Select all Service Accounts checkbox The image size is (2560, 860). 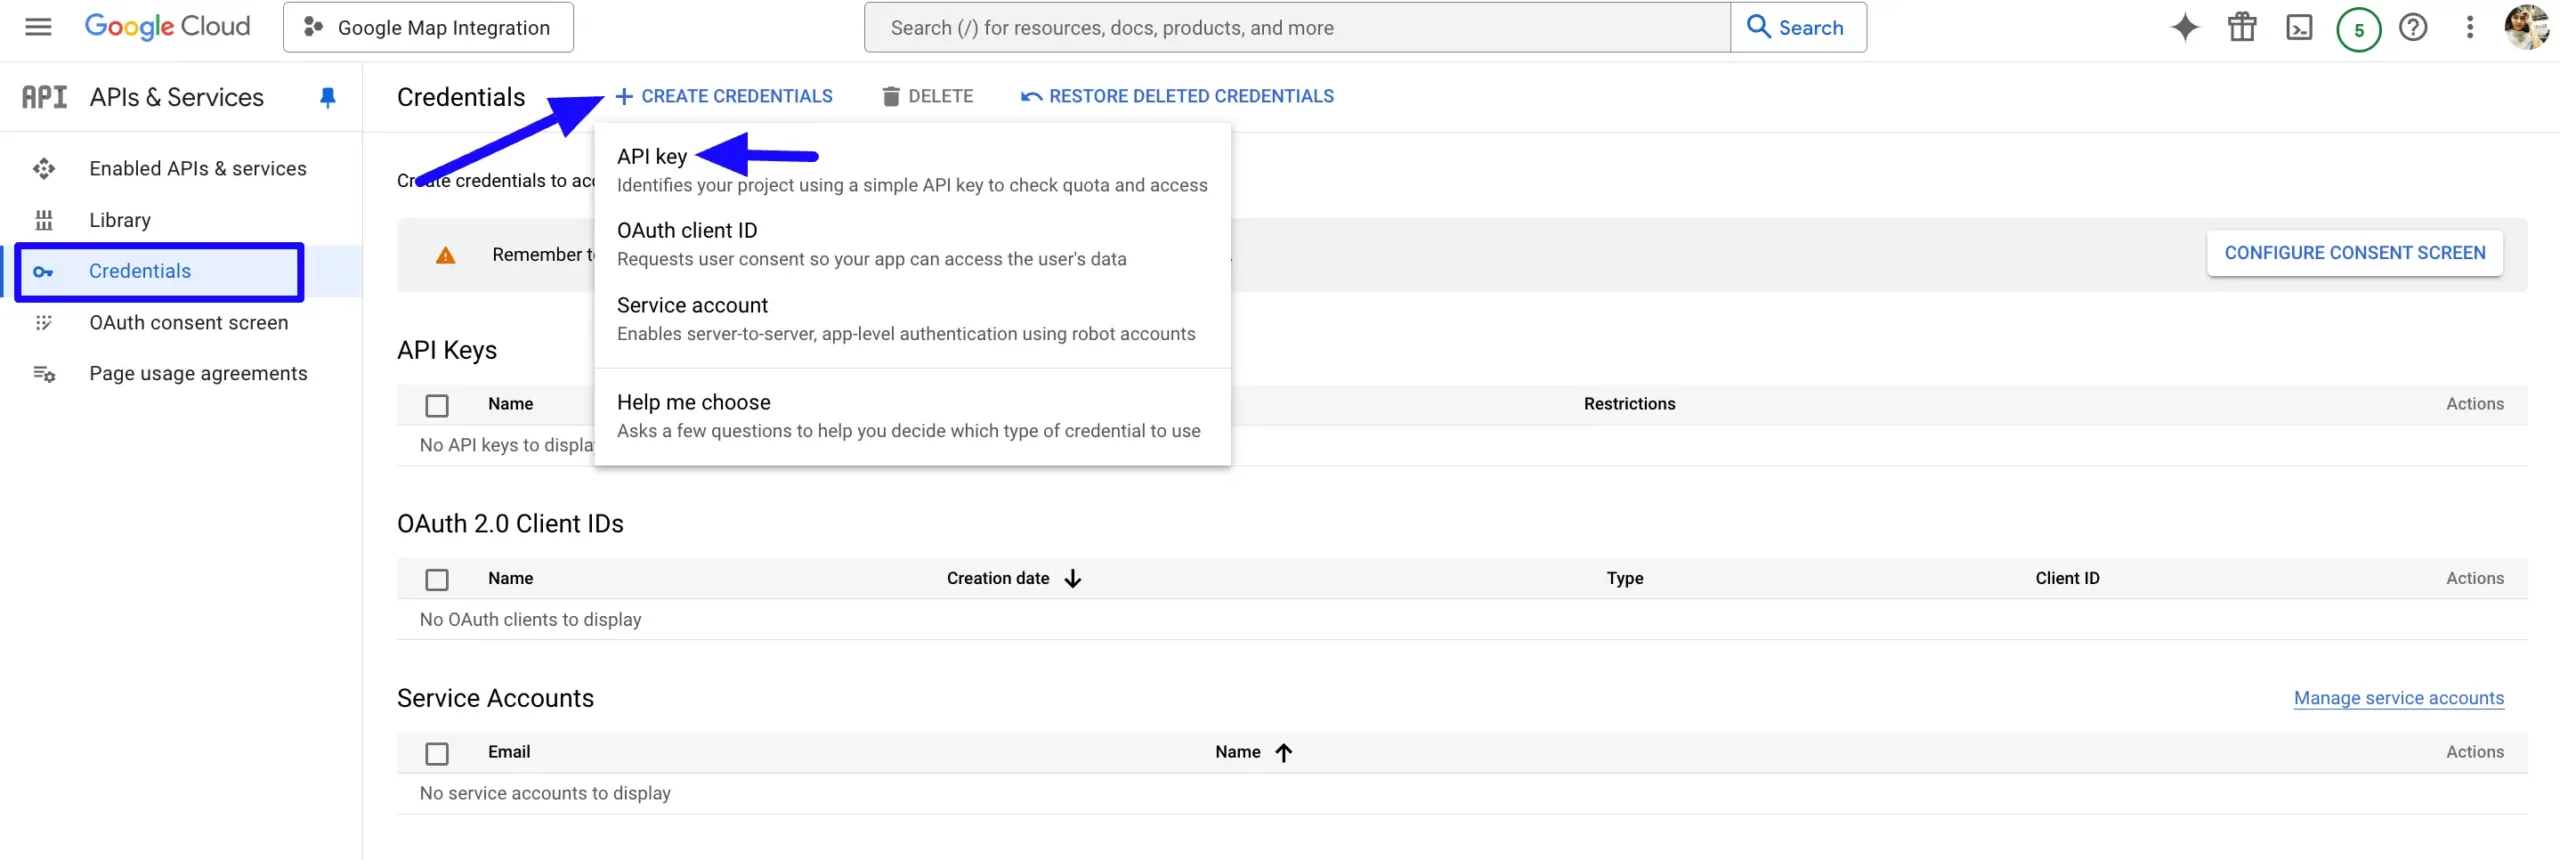[x=436, y=753]
